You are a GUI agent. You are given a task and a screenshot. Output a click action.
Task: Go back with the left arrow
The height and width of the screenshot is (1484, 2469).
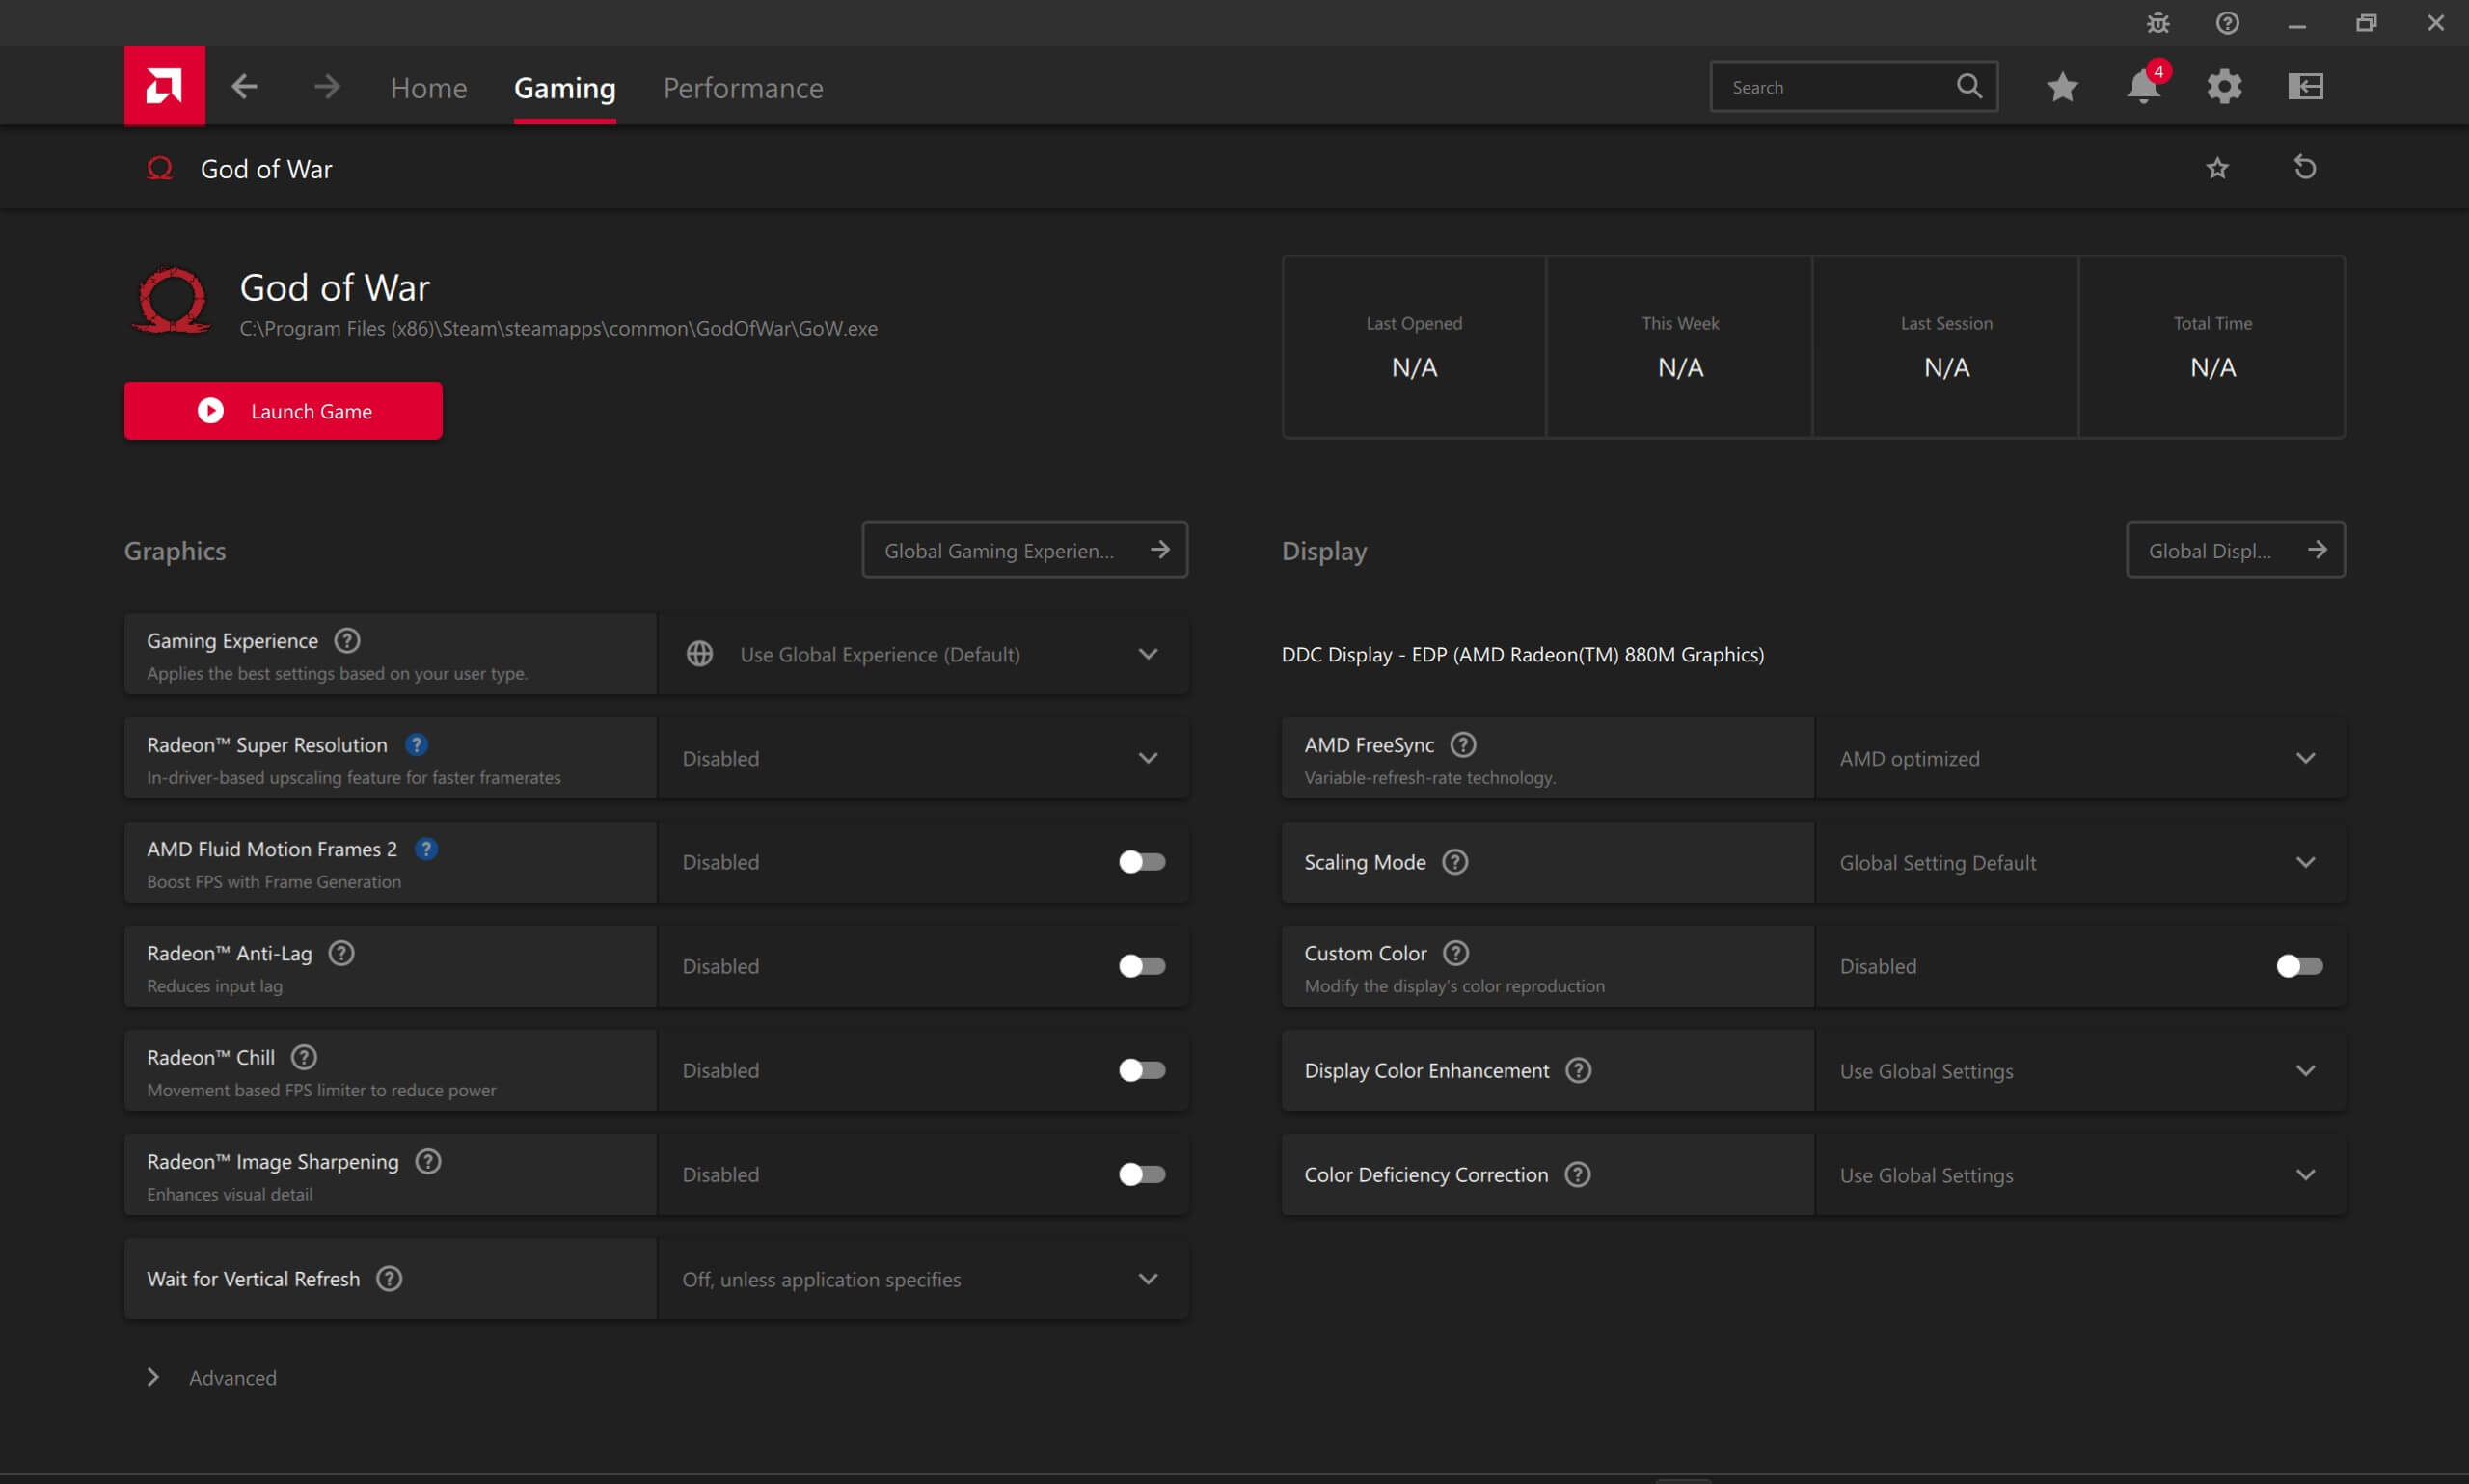coord(244,87)
